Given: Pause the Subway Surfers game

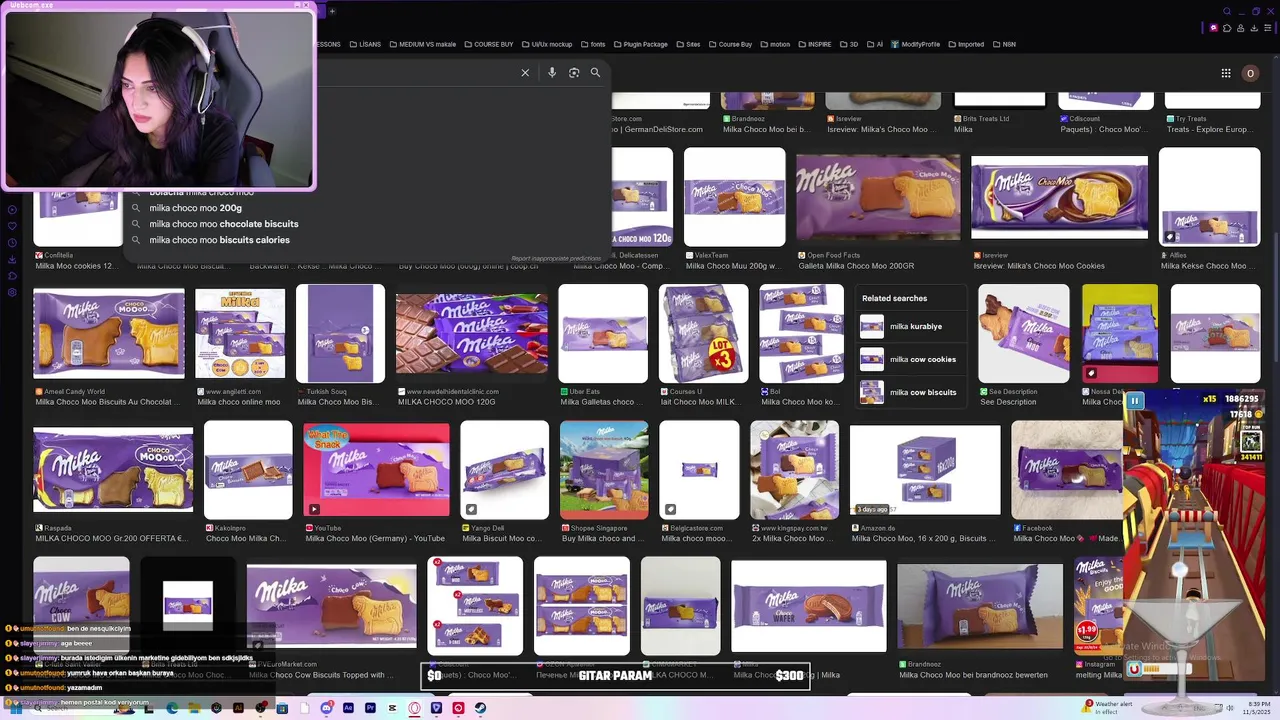Looking at the screenshot, I should 1135,401.
